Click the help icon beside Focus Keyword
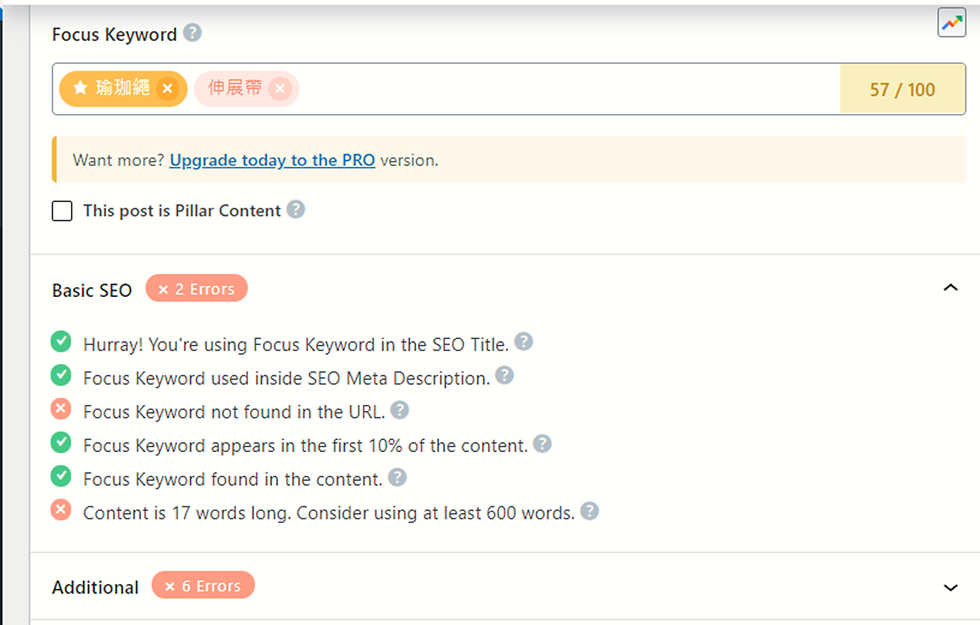 click(192, 32)
